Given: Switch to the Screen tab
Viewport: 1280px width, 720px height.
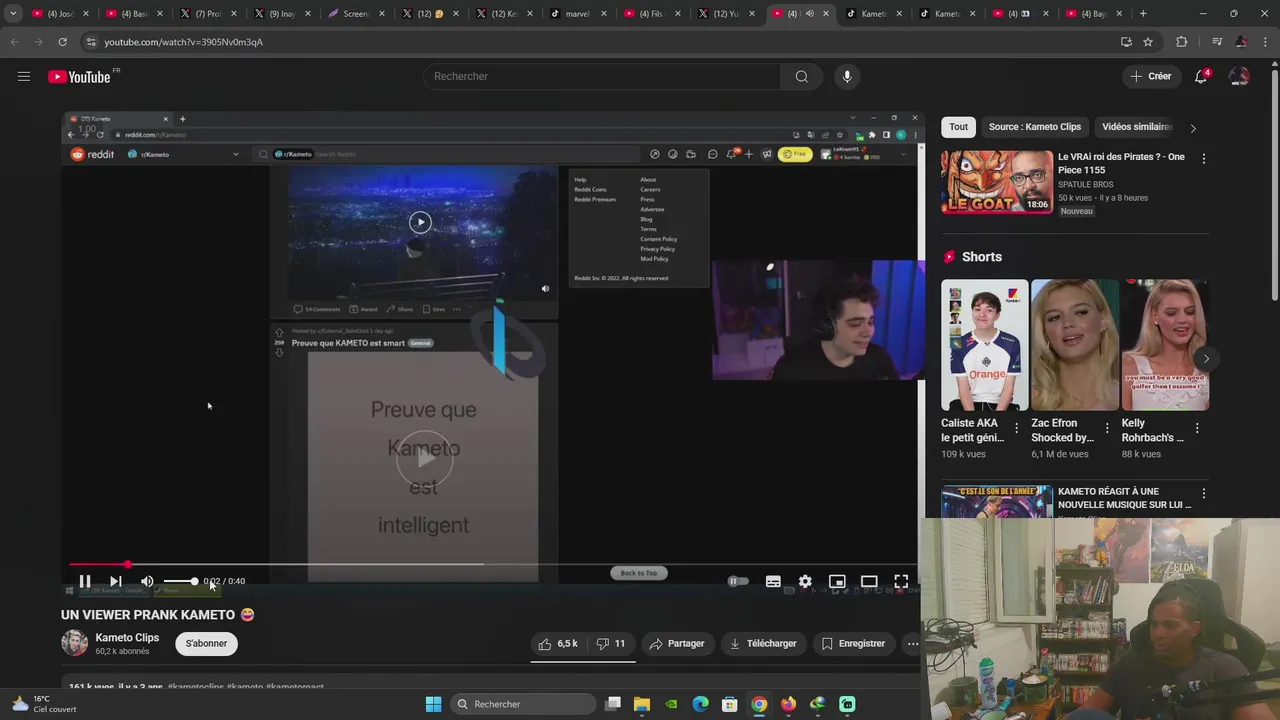Looking at the screenshot, I should [x=355, y=14].
